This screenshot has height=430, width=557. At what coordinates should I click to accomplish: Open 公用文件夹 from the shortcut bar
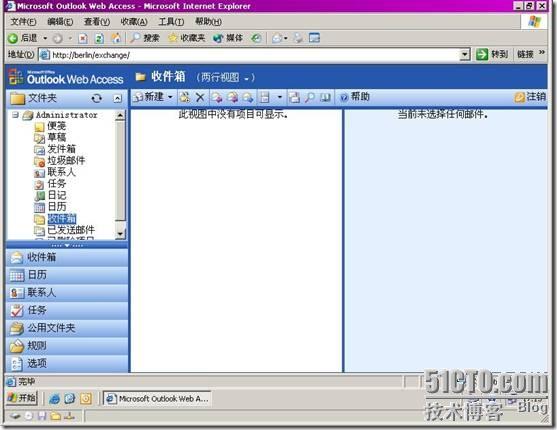pos(67,328)
